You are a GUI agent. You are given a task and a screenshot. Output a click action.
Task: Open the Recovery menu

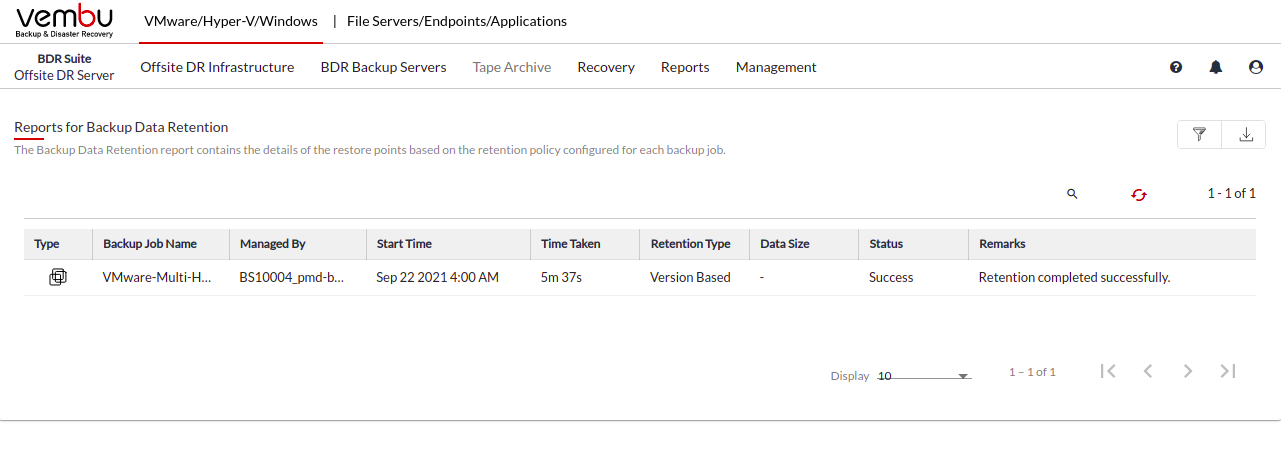(x=606, y=67)
